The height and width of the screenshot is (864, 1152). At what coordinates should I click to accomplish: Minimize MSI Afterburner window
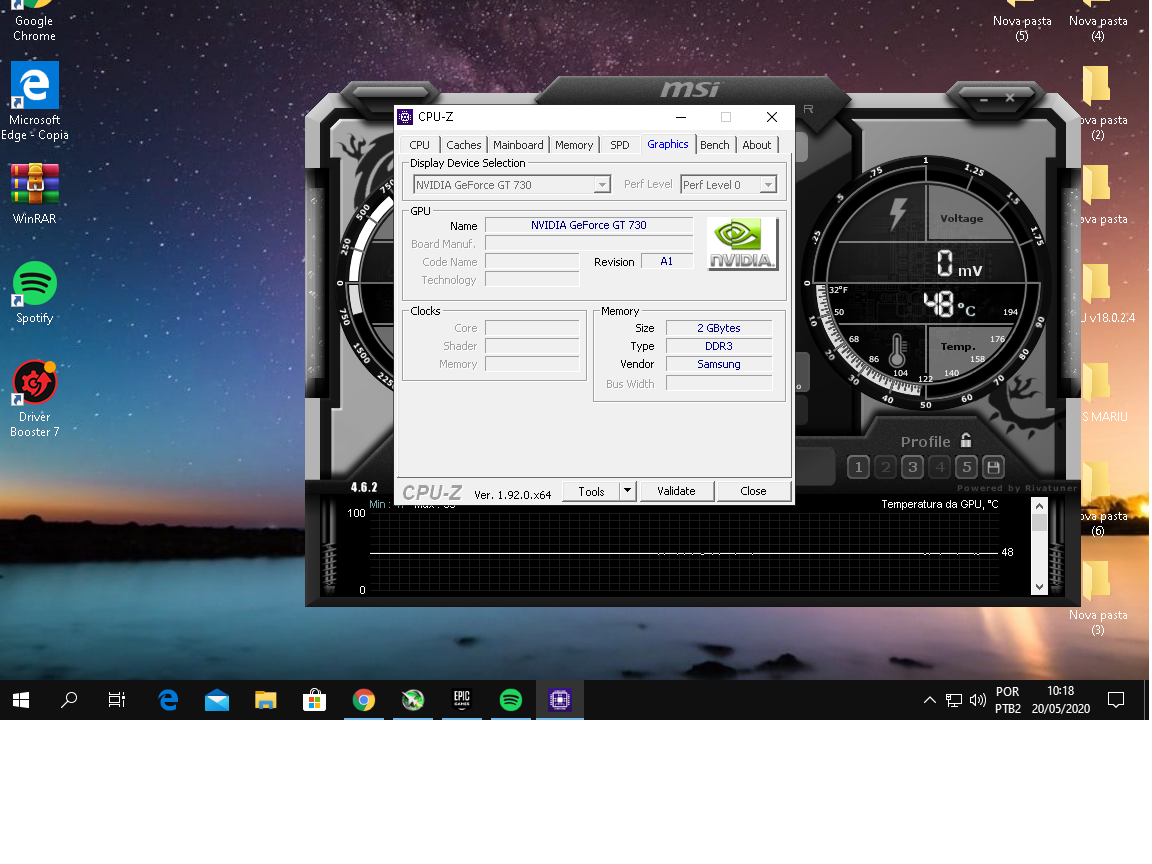pyautogui.click(x=983, y=98)
